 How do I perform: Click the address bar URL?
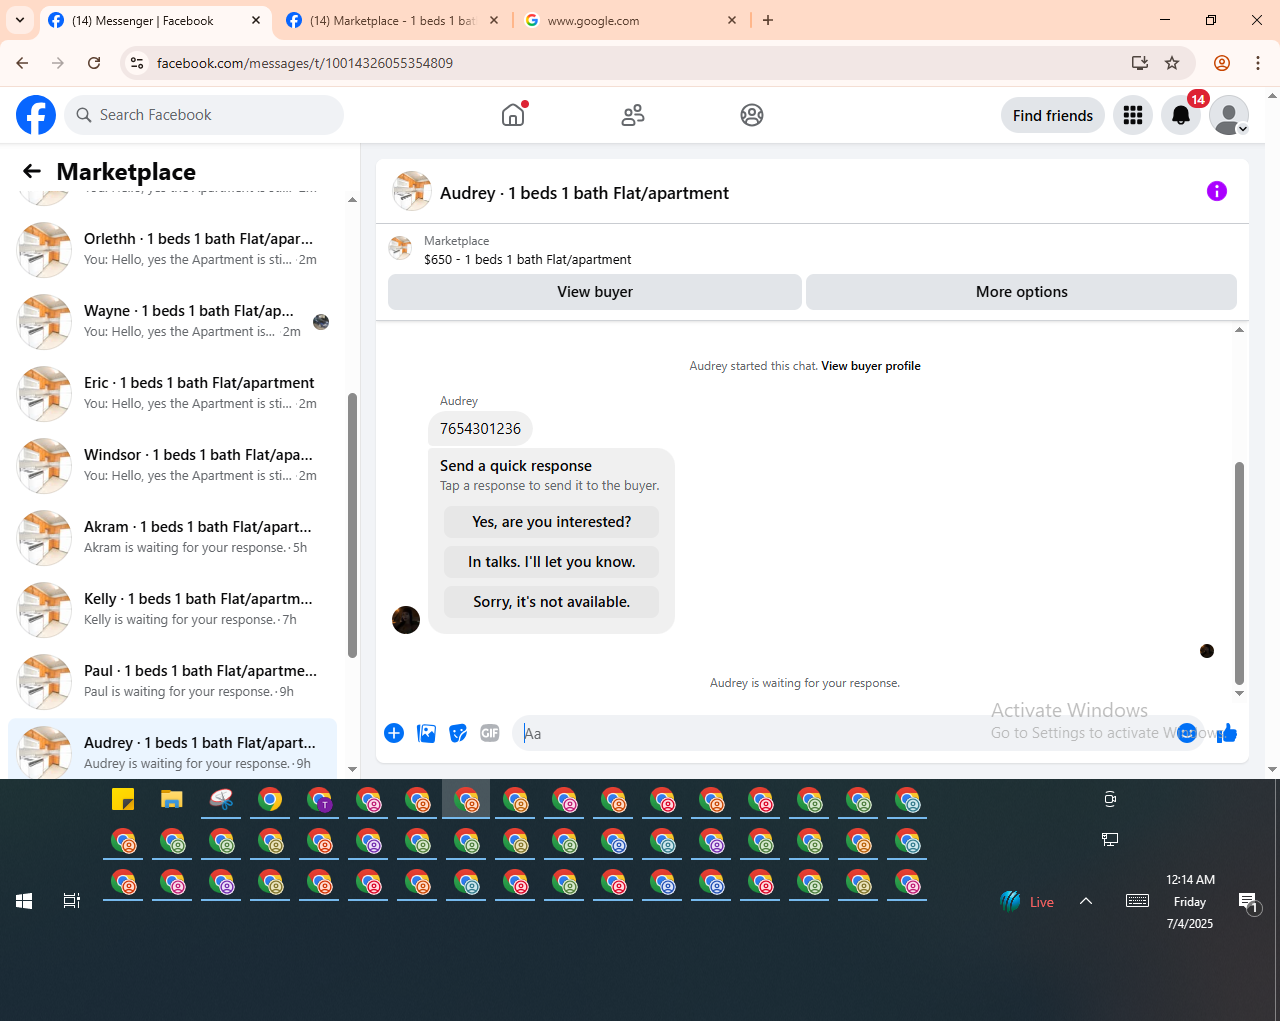[305, 63]
